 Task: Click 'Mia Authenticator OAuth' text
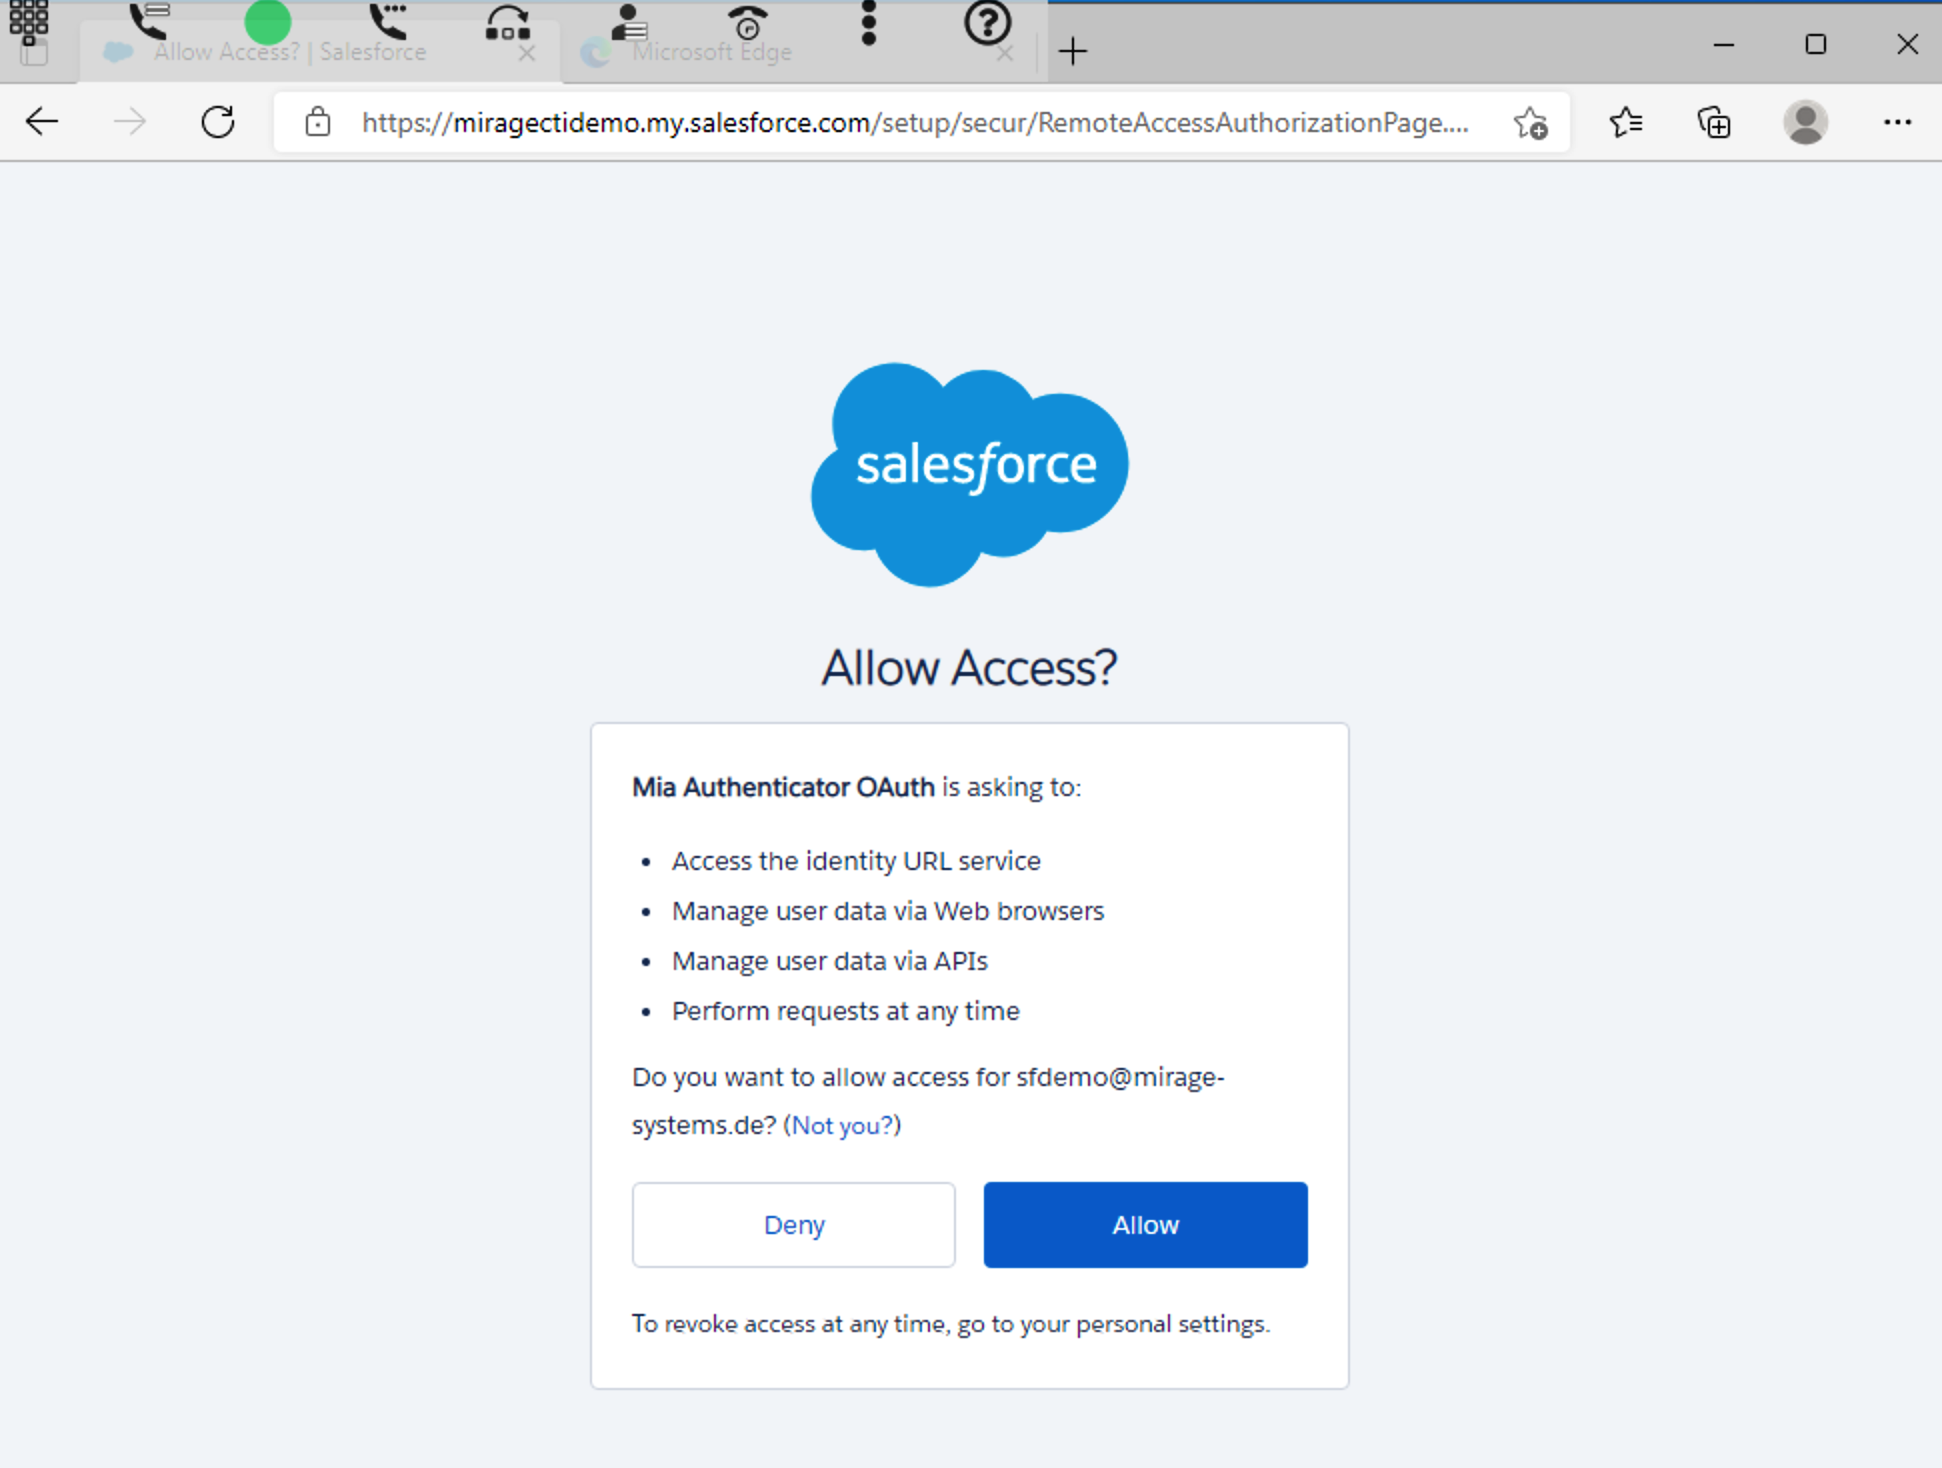(x=783, y=787)
